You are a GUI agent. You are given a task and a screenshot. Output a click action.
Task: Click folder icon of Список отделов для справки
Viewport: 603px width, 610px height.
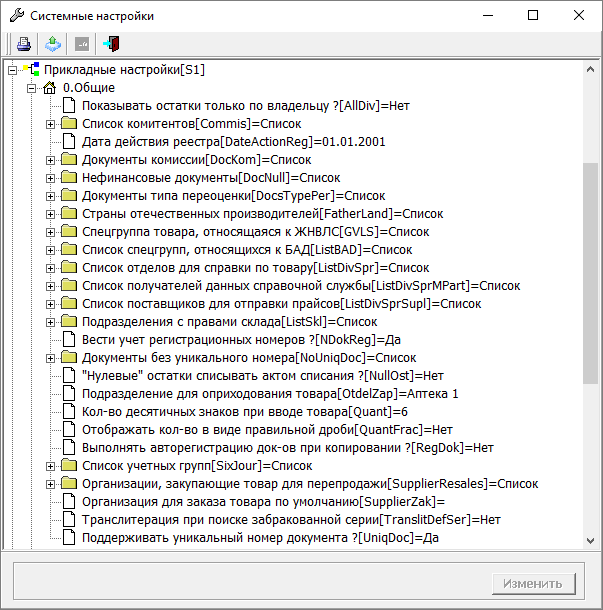tap(69, 267)
